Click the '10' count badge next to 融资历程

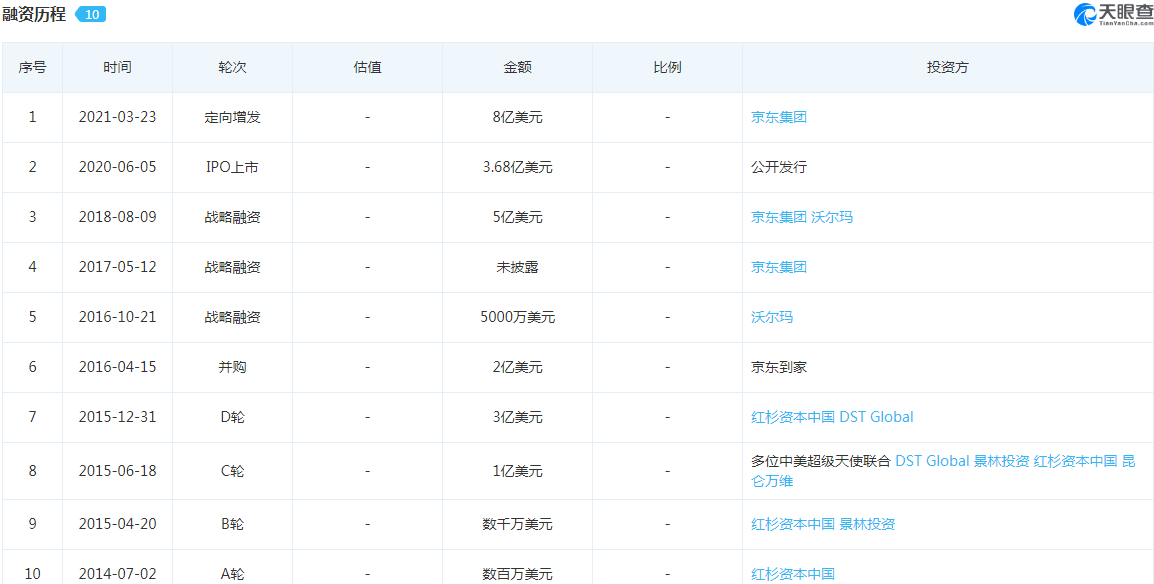coord(89,14)
